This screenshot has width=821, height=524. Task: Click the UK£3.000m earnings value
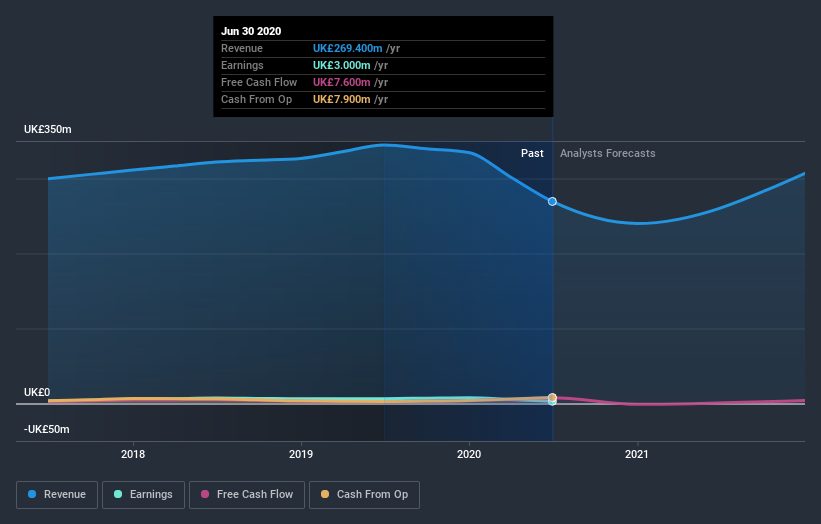tap(341, 65)
